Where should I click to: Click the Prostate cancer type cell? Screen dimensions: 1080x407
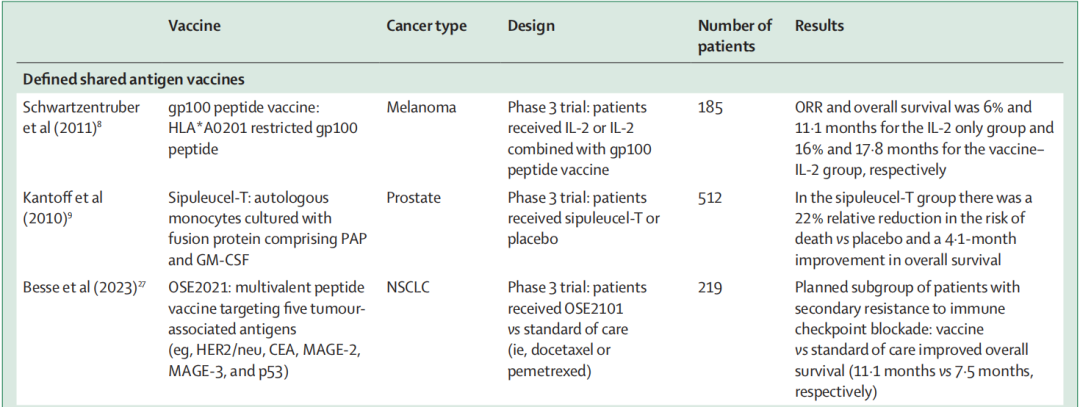tap(414, 198)
